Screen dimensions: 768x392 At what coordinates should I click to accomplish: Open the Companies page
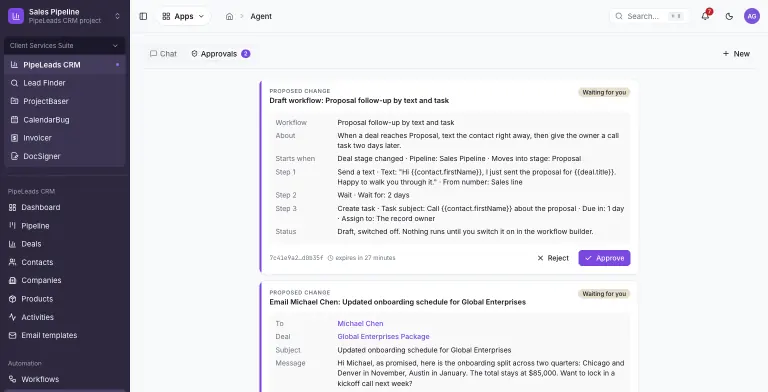click(x=64, y=280)
